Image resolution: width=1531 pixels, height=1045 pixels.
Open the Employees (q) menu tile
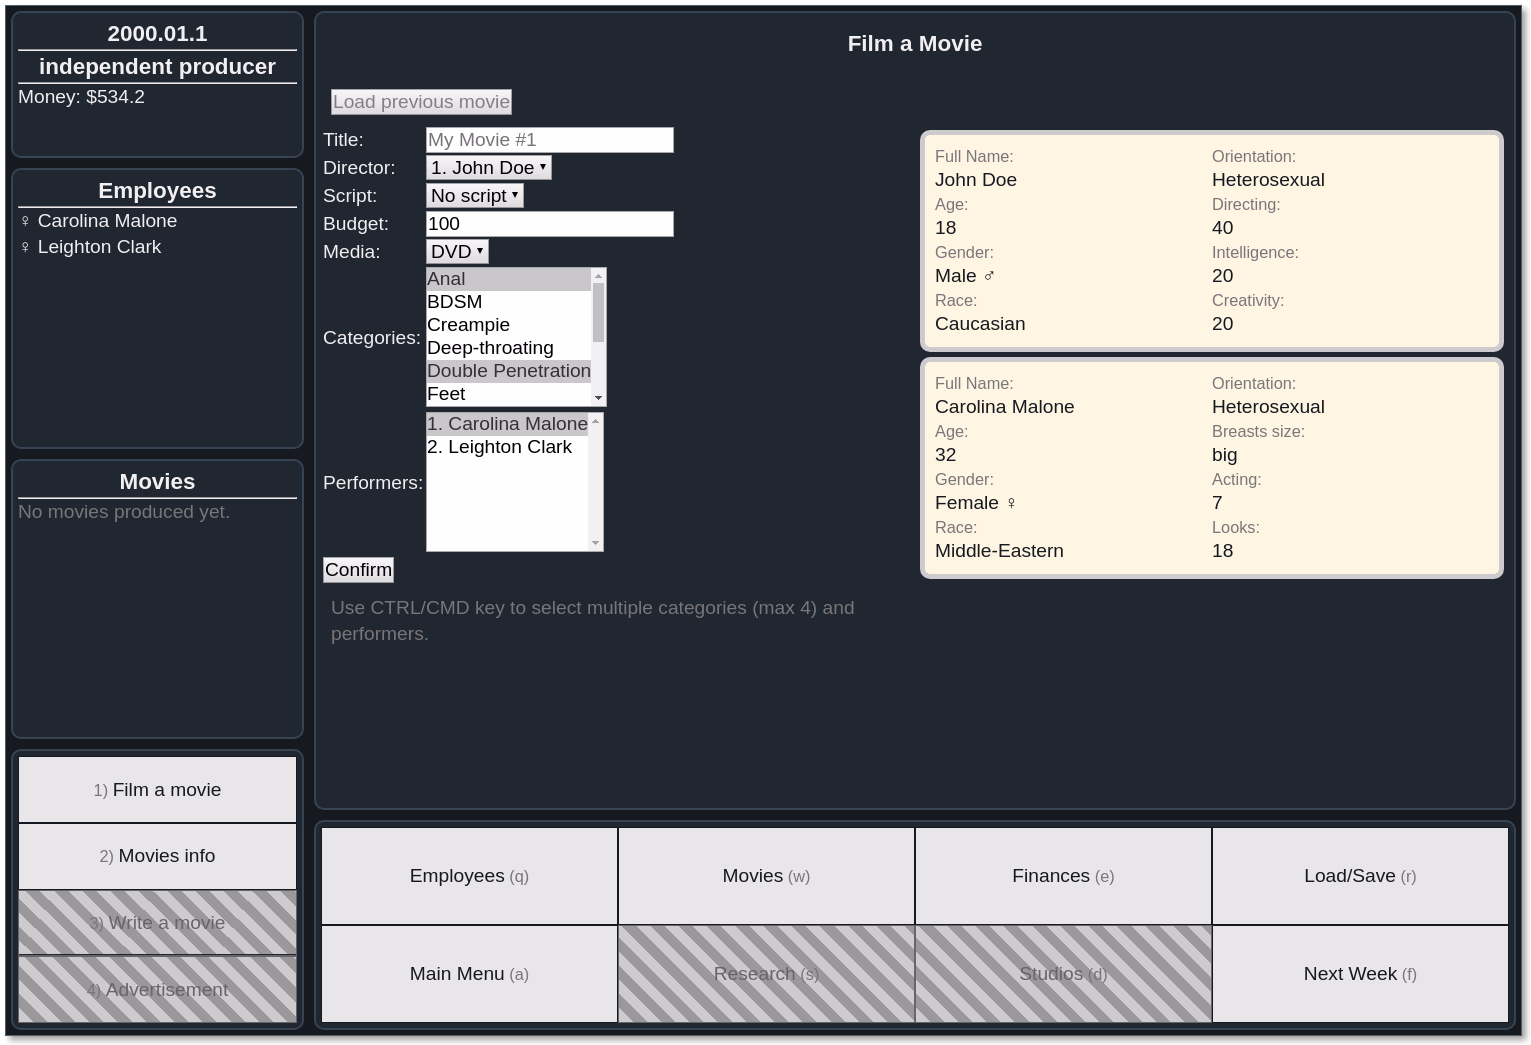pos(469,876)
